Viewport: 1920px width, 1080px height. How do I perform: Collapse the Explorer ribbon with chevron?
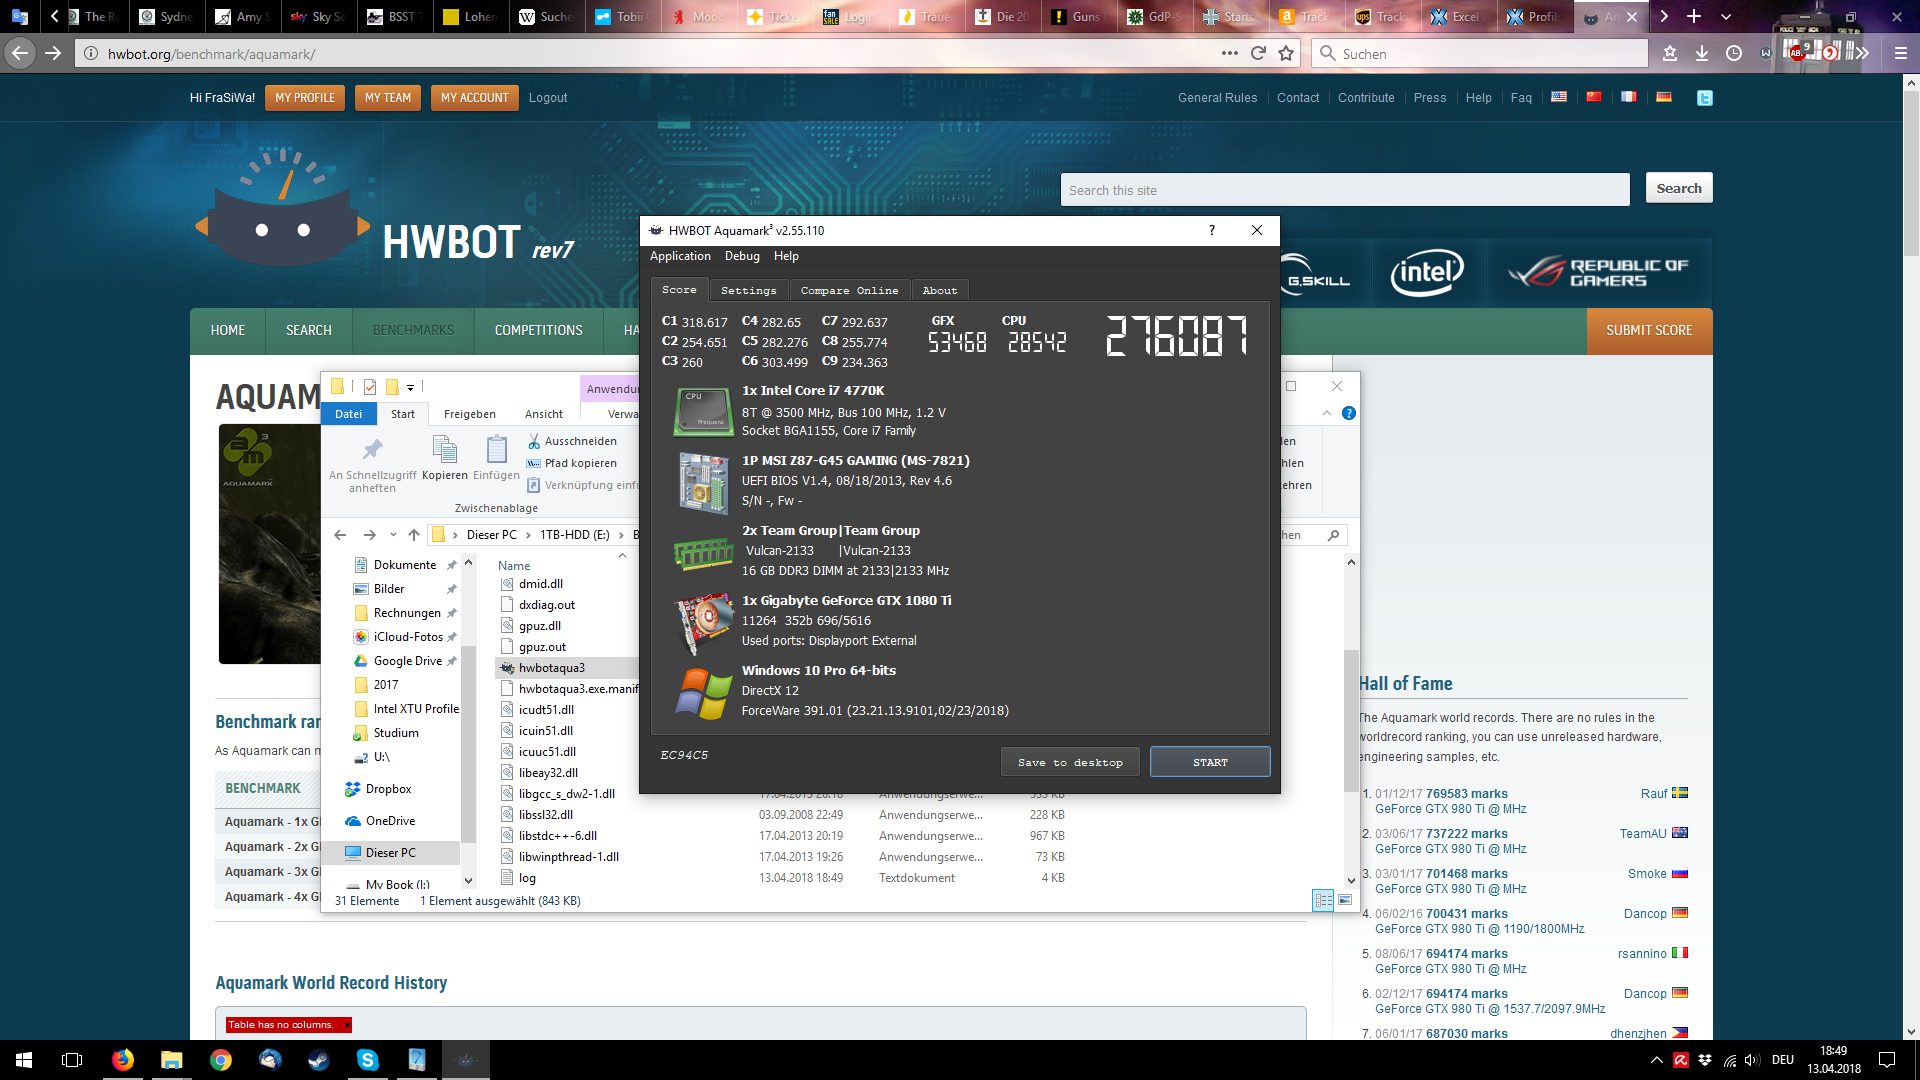pos(1327,413)
